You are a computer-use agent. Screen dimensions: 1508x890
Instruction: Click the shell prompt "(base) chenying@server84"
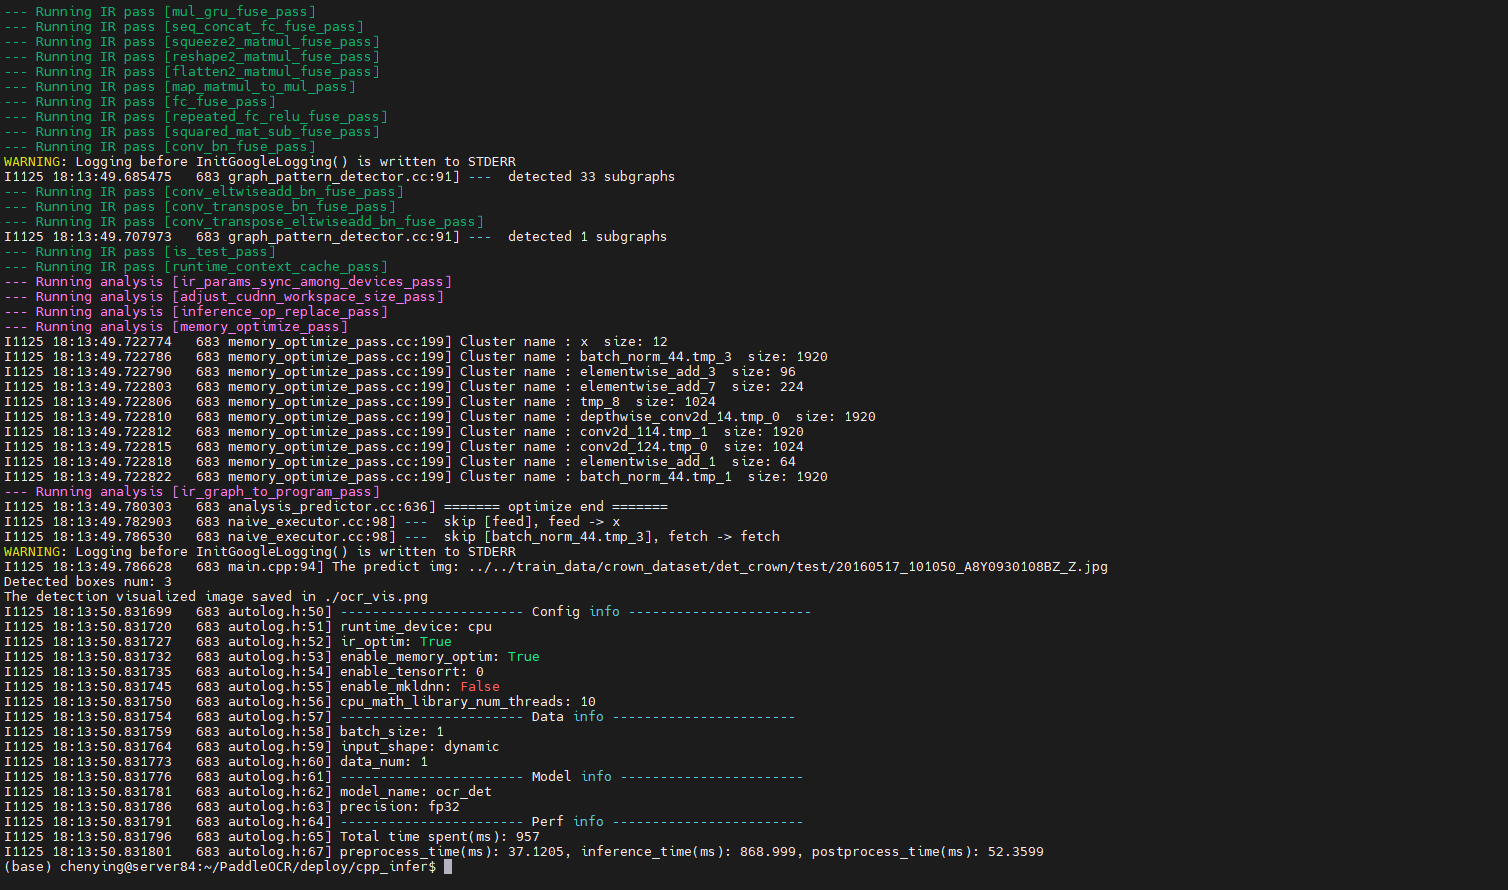tap(100, 867)
